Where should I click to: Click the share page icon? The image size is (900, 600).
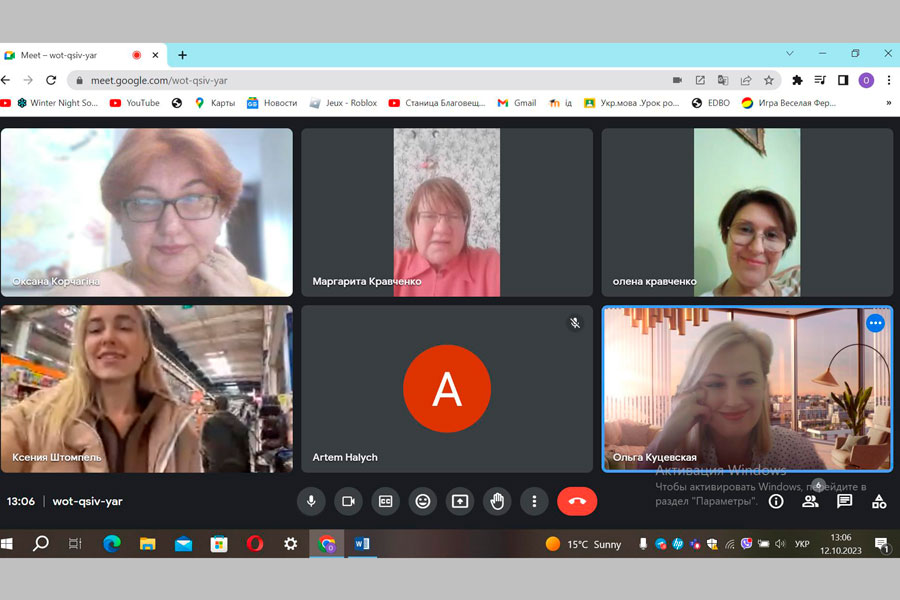746,80
